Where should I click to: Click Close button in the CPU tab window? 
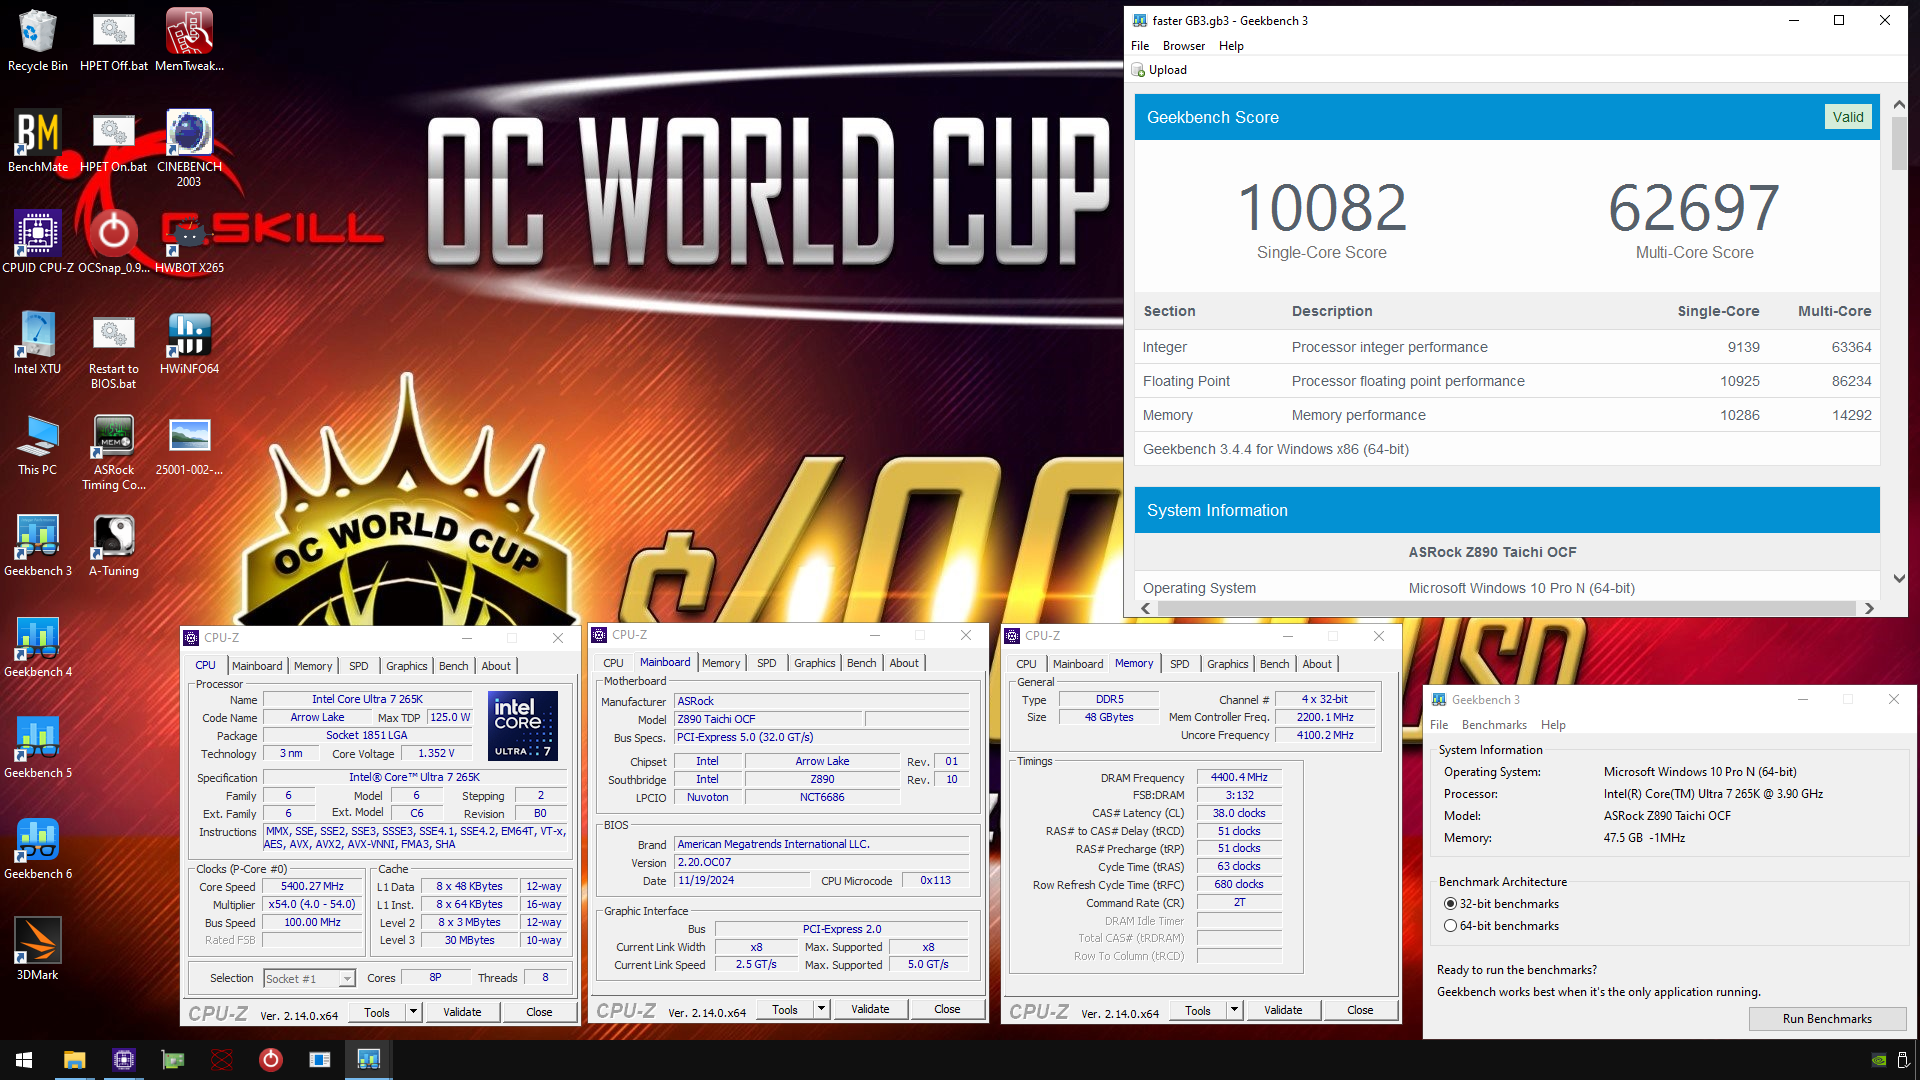(x=539, y=1012)
